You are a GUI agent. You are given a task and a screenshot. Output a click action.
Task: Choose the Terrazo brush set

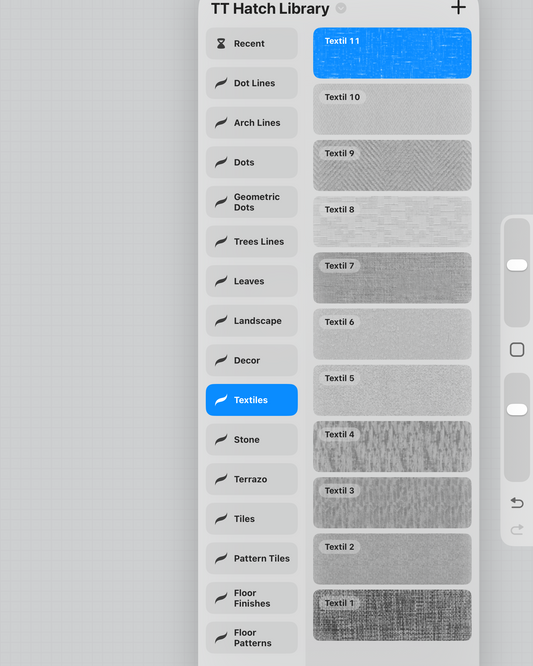pyautogui.click(x=252, y=479)
